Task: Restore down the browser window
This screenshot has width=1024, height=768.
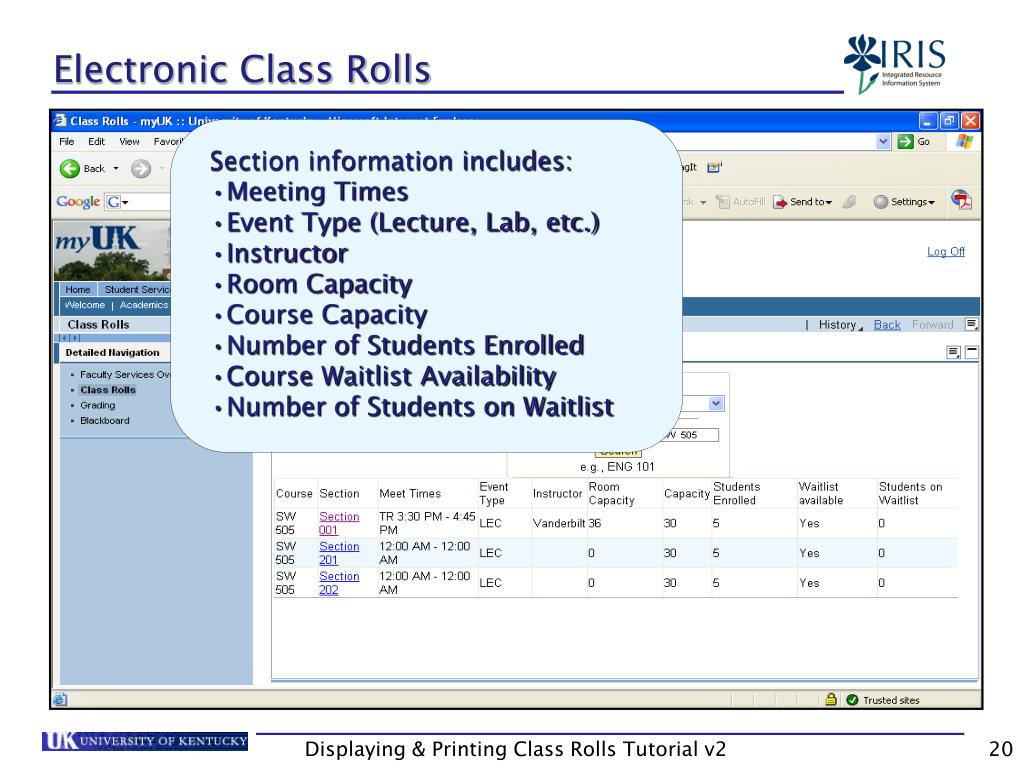Action: 949,121
